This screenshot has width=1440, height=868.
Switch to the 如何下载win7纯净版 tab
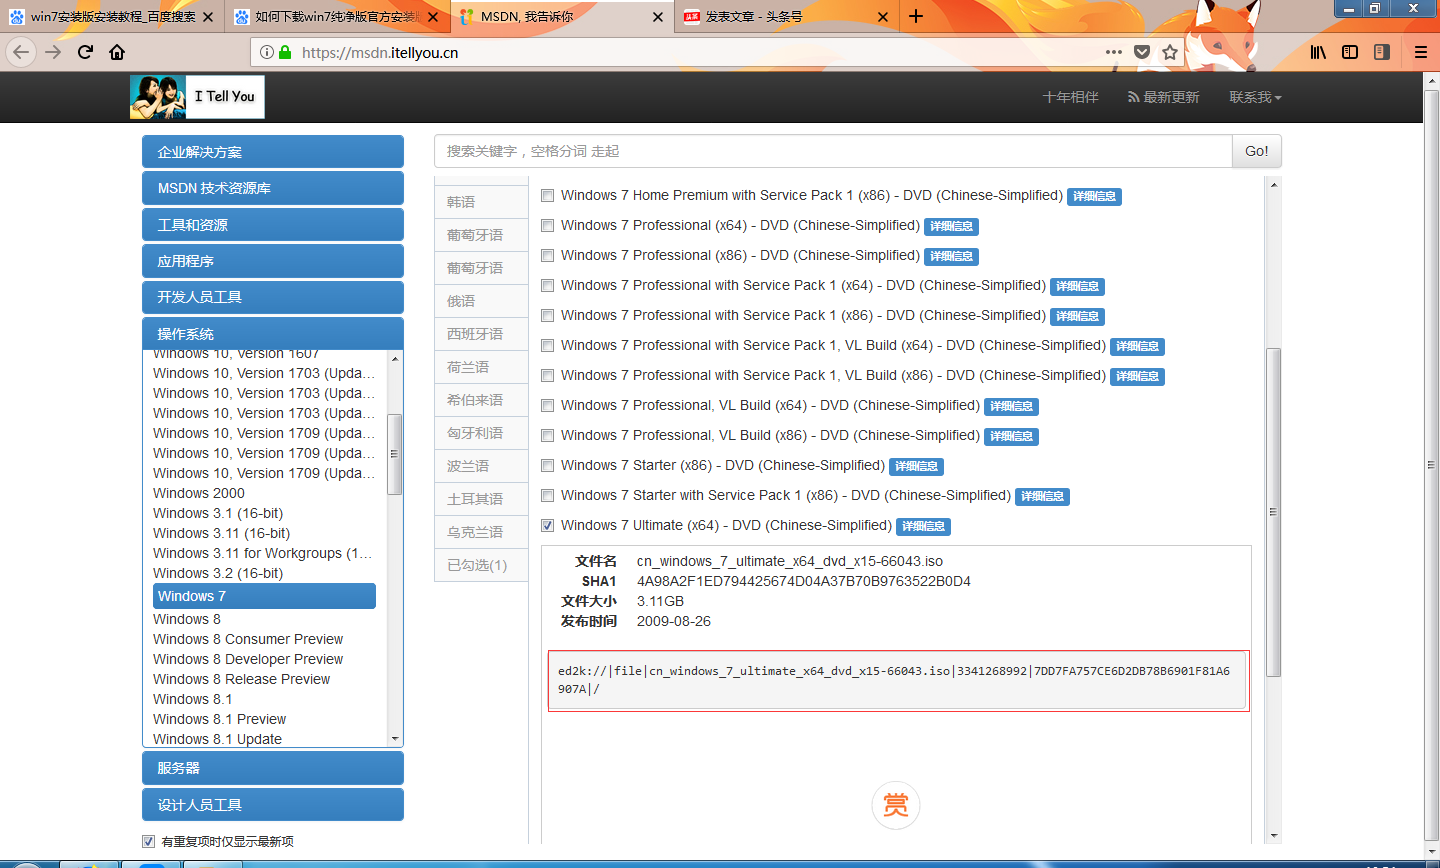pyautogui.click(x=337, y=17)
